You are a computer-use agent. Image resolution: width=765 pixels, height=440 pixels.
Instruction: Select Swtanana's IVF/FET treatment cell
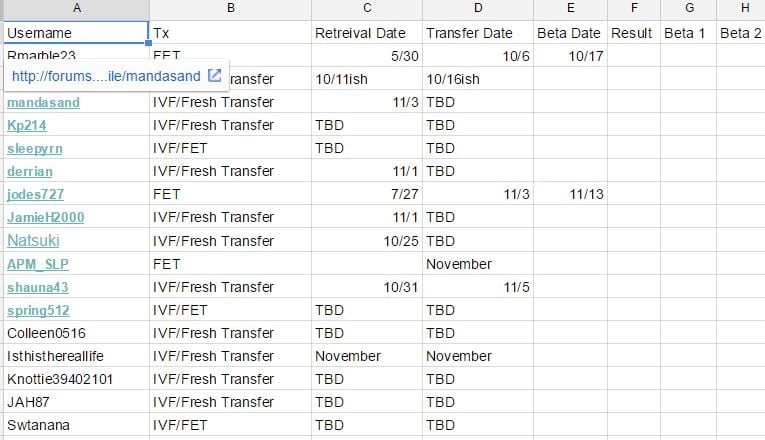230,425
